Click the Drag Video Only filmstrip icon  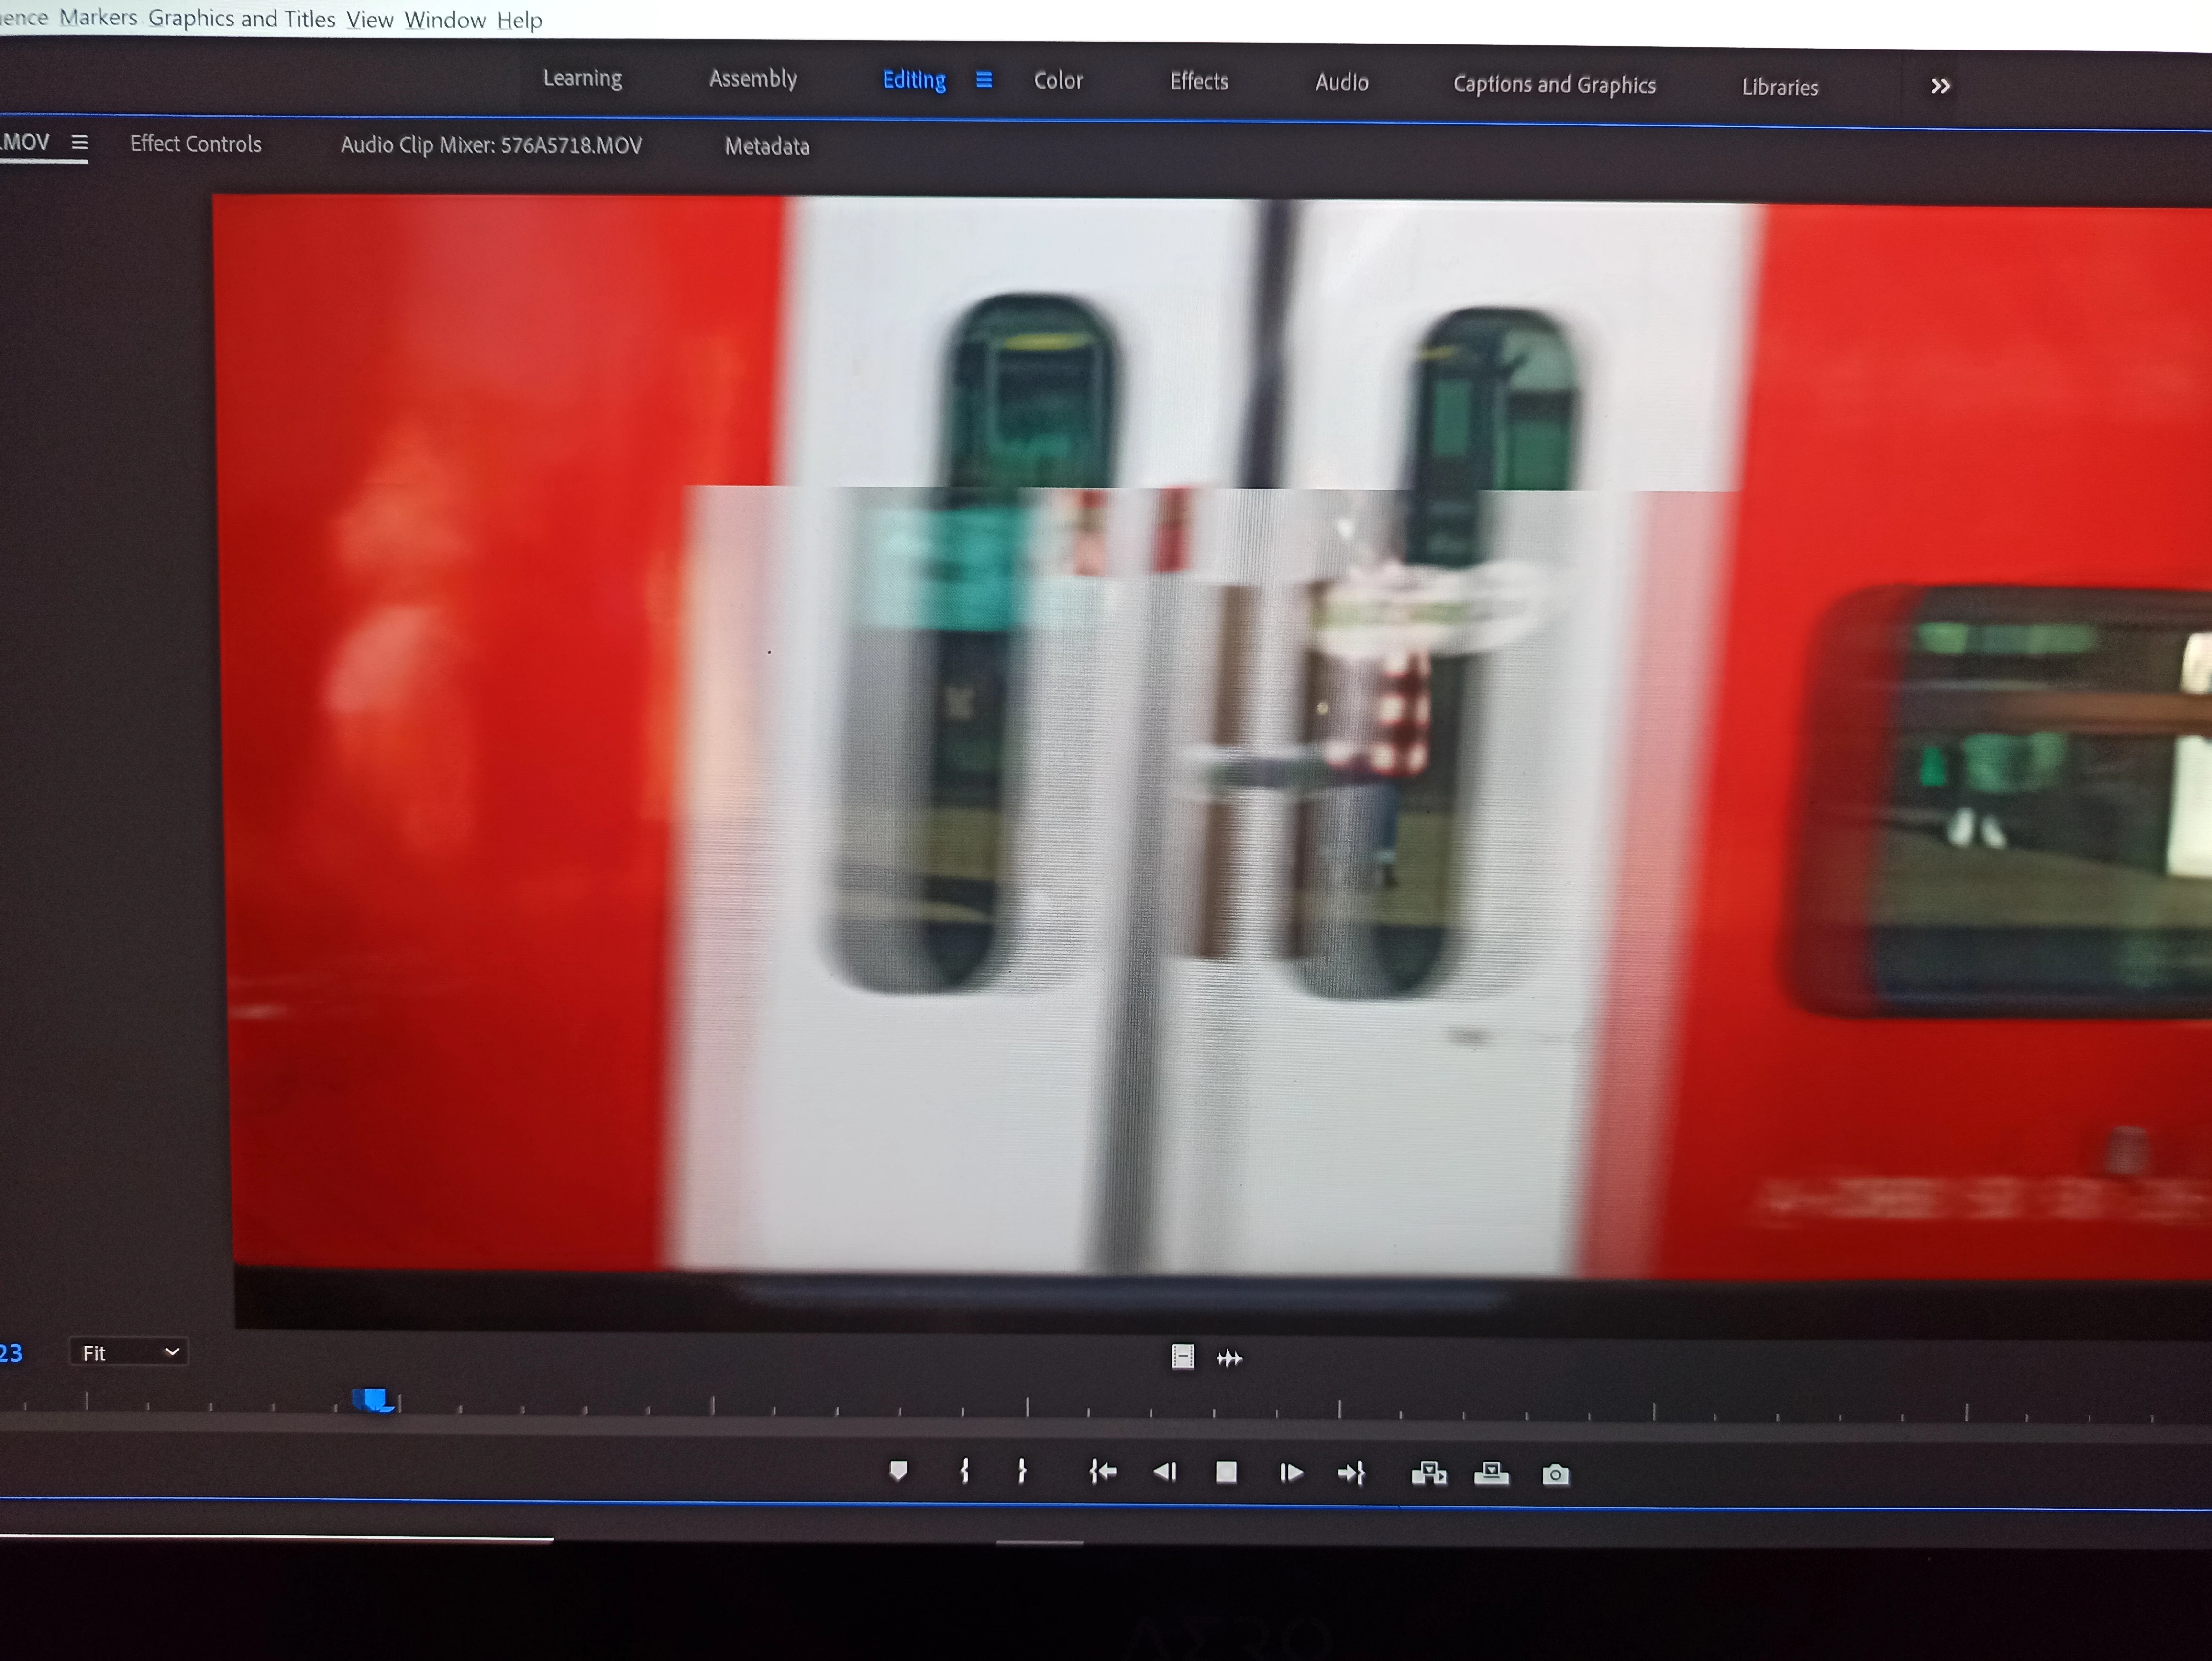coord(1182,1357)
